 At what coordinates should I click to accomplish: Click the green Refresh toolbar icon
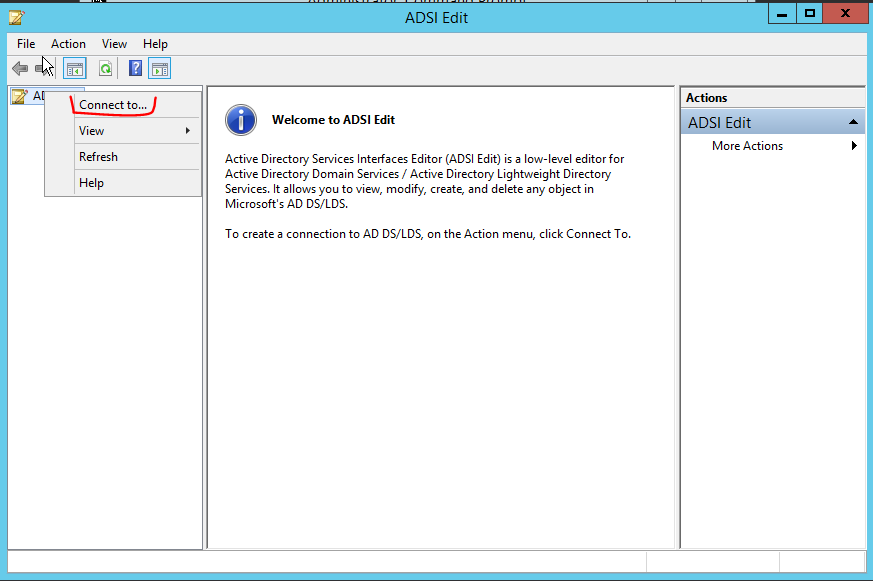click(x=105, y=69)
